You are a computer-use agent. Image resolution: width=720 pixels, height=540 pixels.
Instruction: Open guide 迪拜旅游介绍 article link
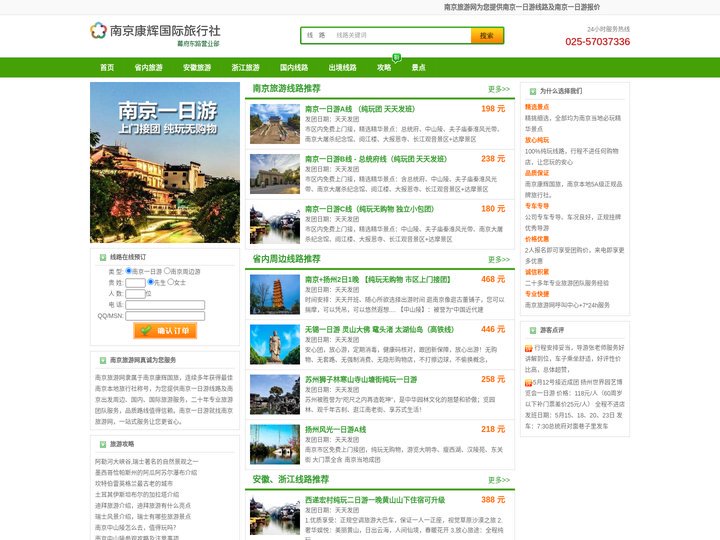[143, 506]
